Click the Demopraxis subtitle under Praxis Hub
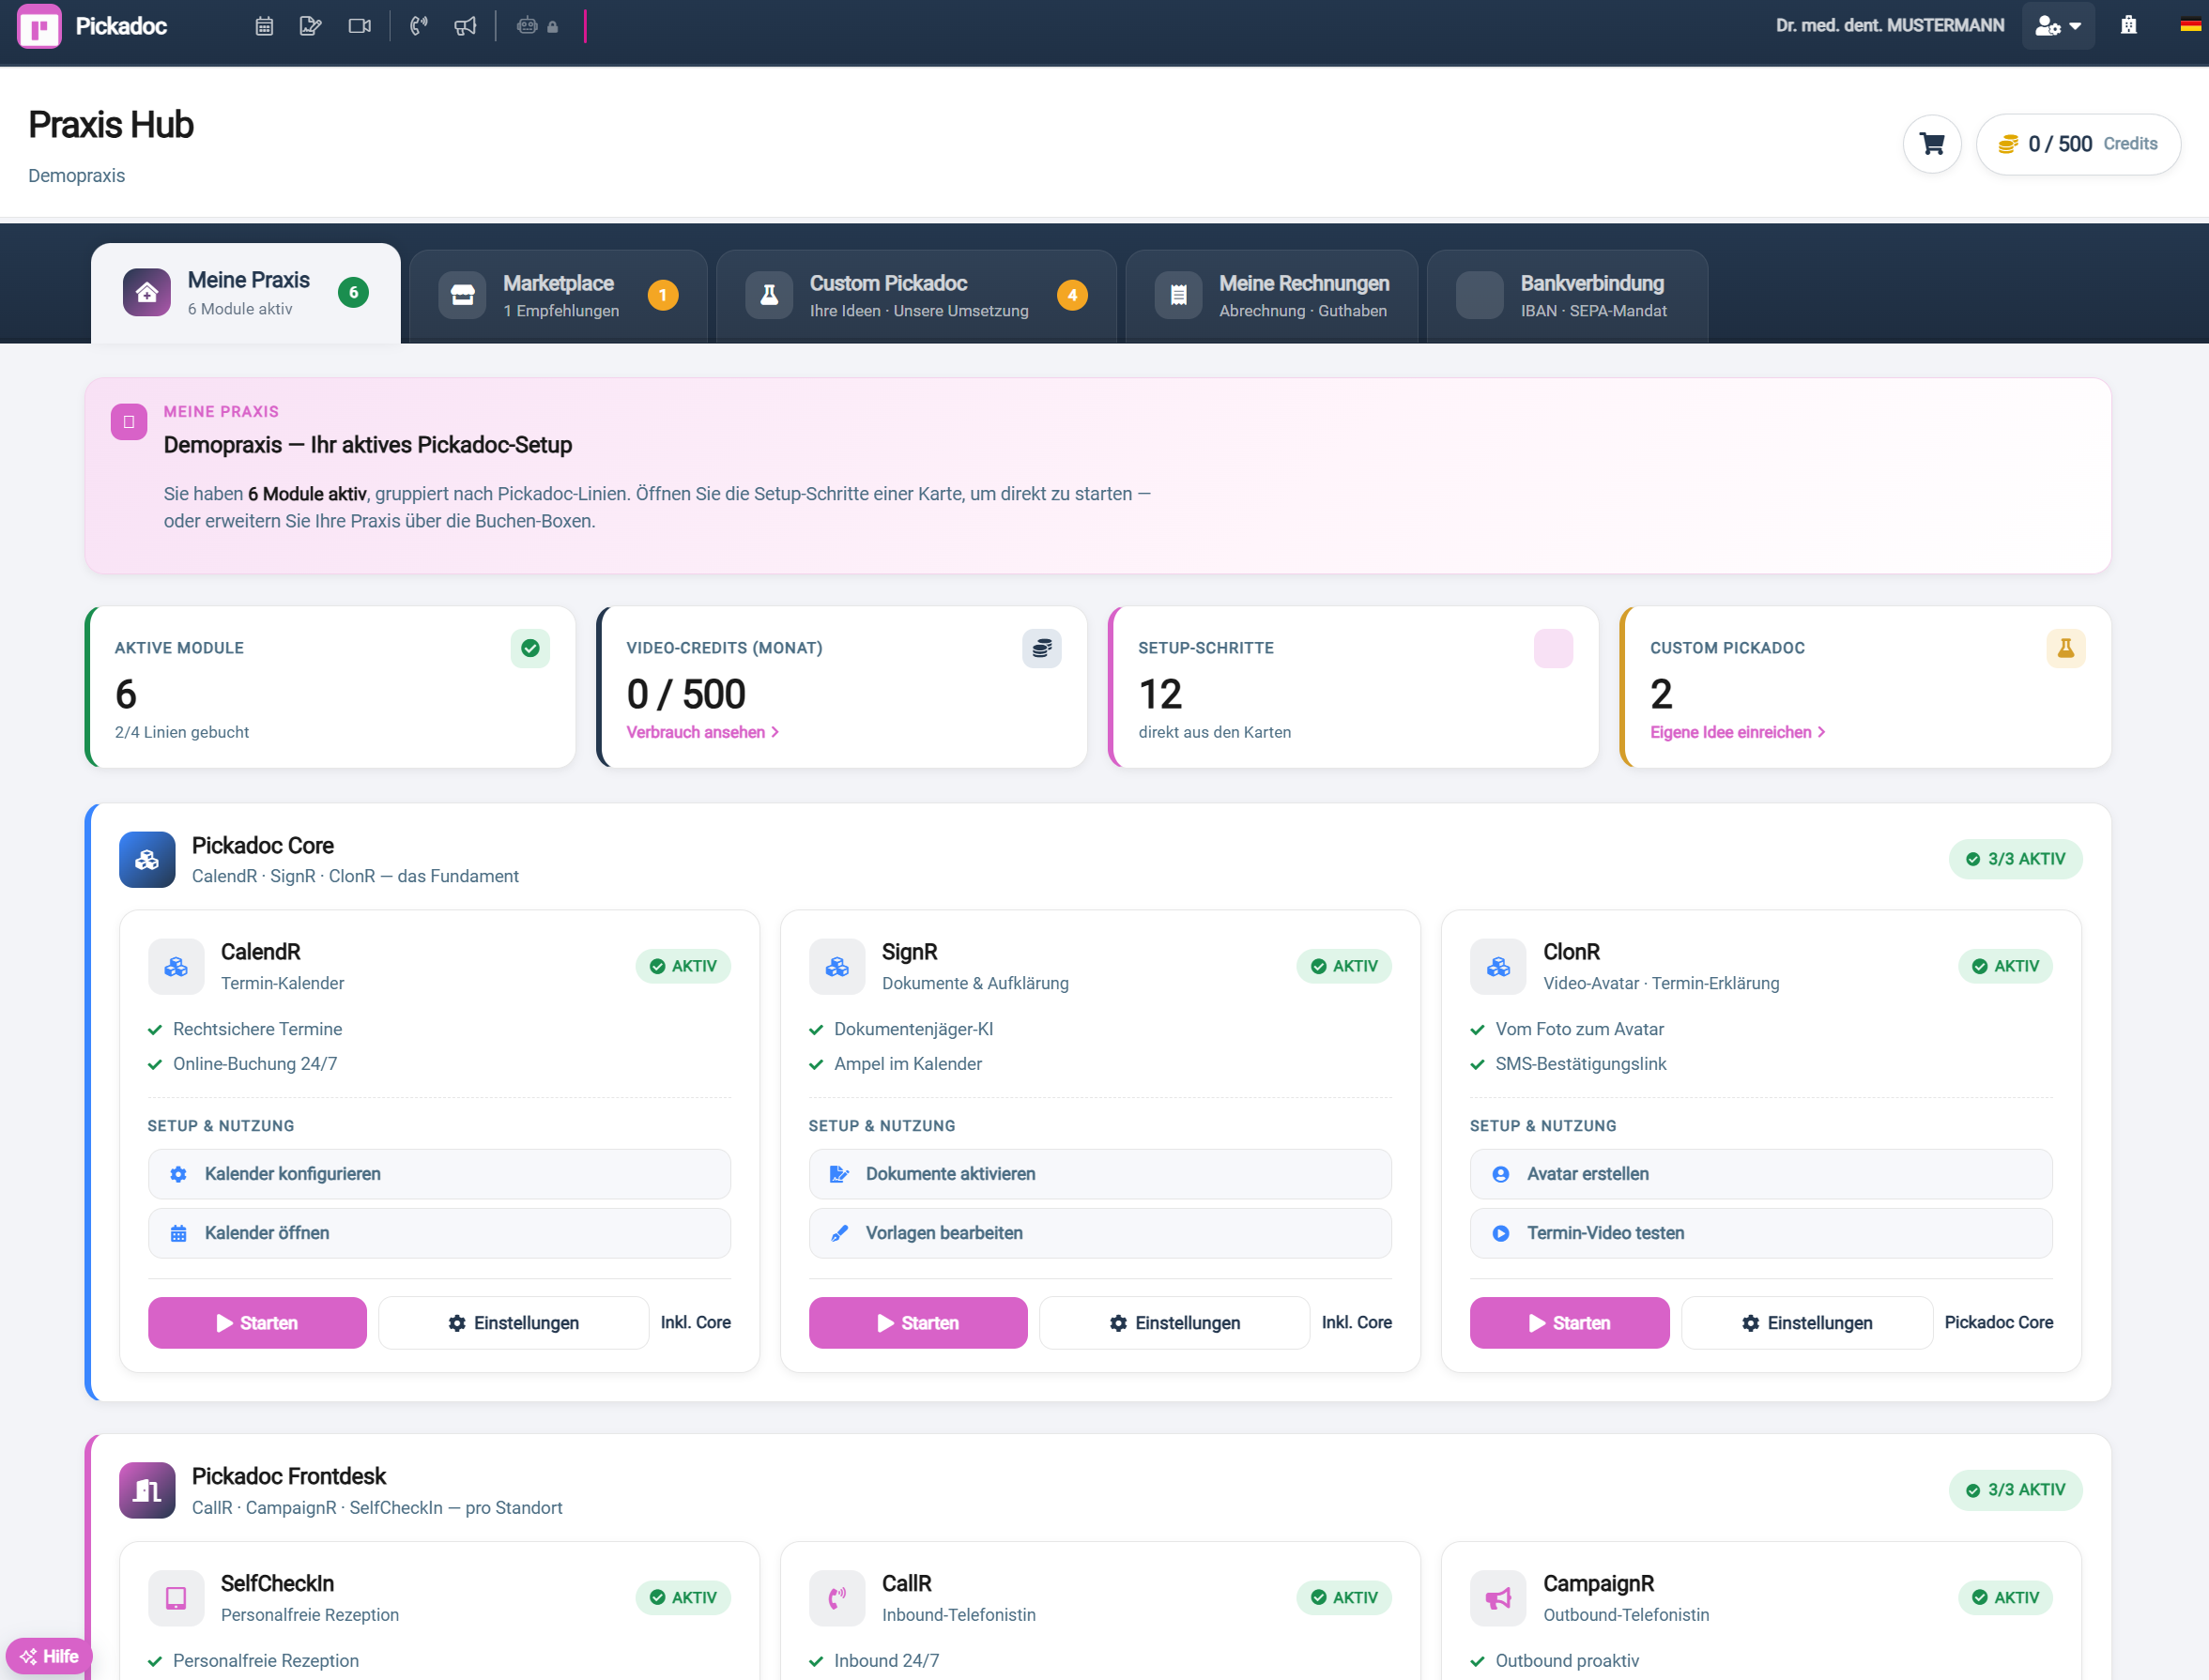This screenshot has height=1680, width=2209. point(77,176)
